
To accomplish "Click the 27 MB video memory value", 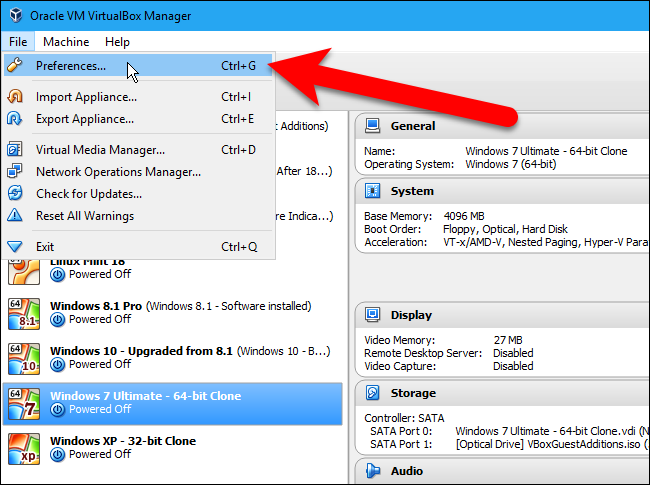I will pyautogui.click(x=508, y=340).
